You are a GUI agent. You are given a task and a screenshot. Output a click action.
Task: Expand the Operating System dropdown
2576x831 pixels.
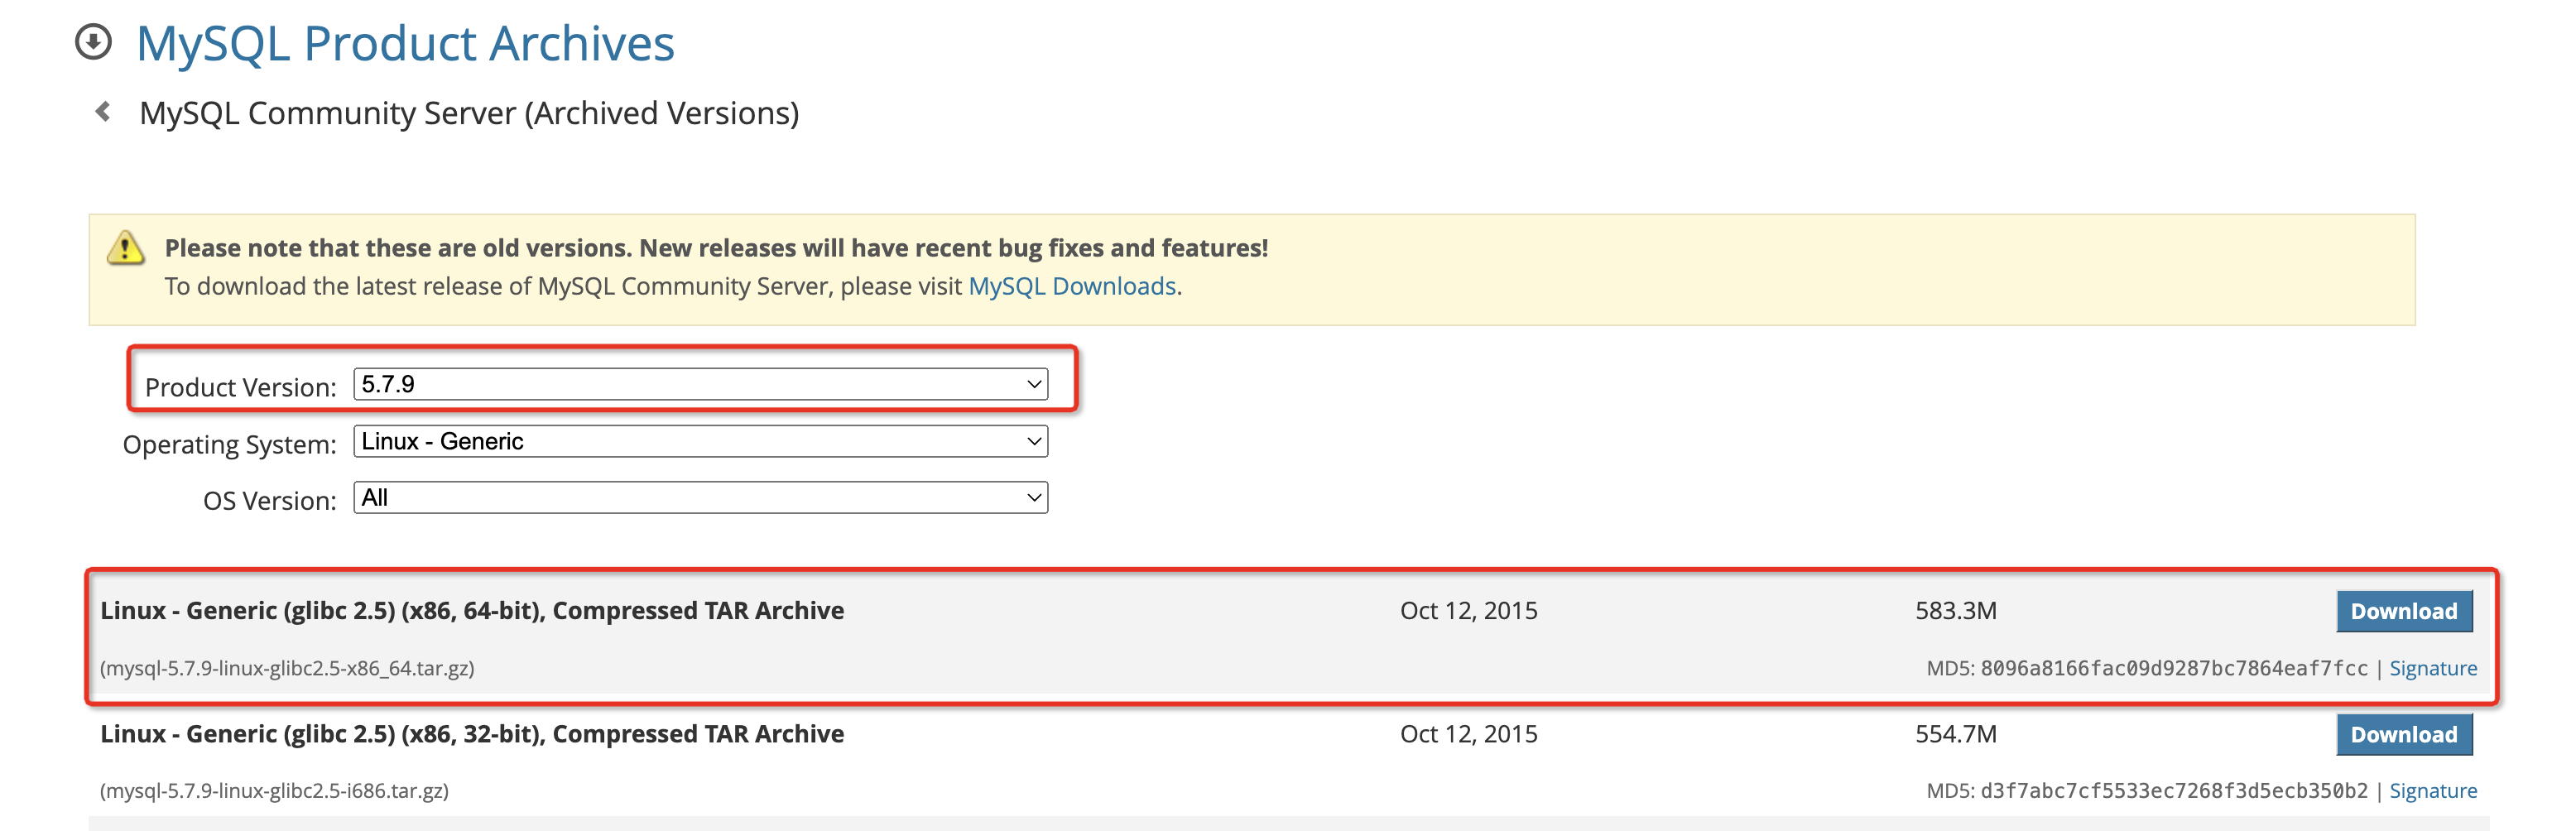tap(700, 442)
